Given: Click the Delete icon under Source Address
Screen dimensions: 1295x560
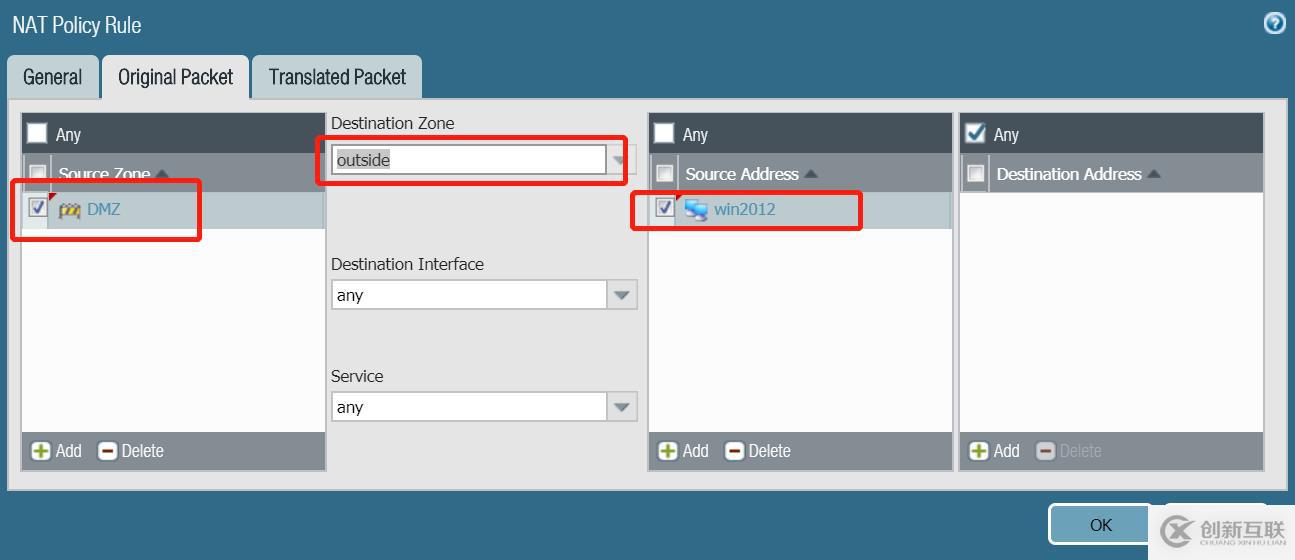Looking at the screenshot, I should click(x=735, y=451).
